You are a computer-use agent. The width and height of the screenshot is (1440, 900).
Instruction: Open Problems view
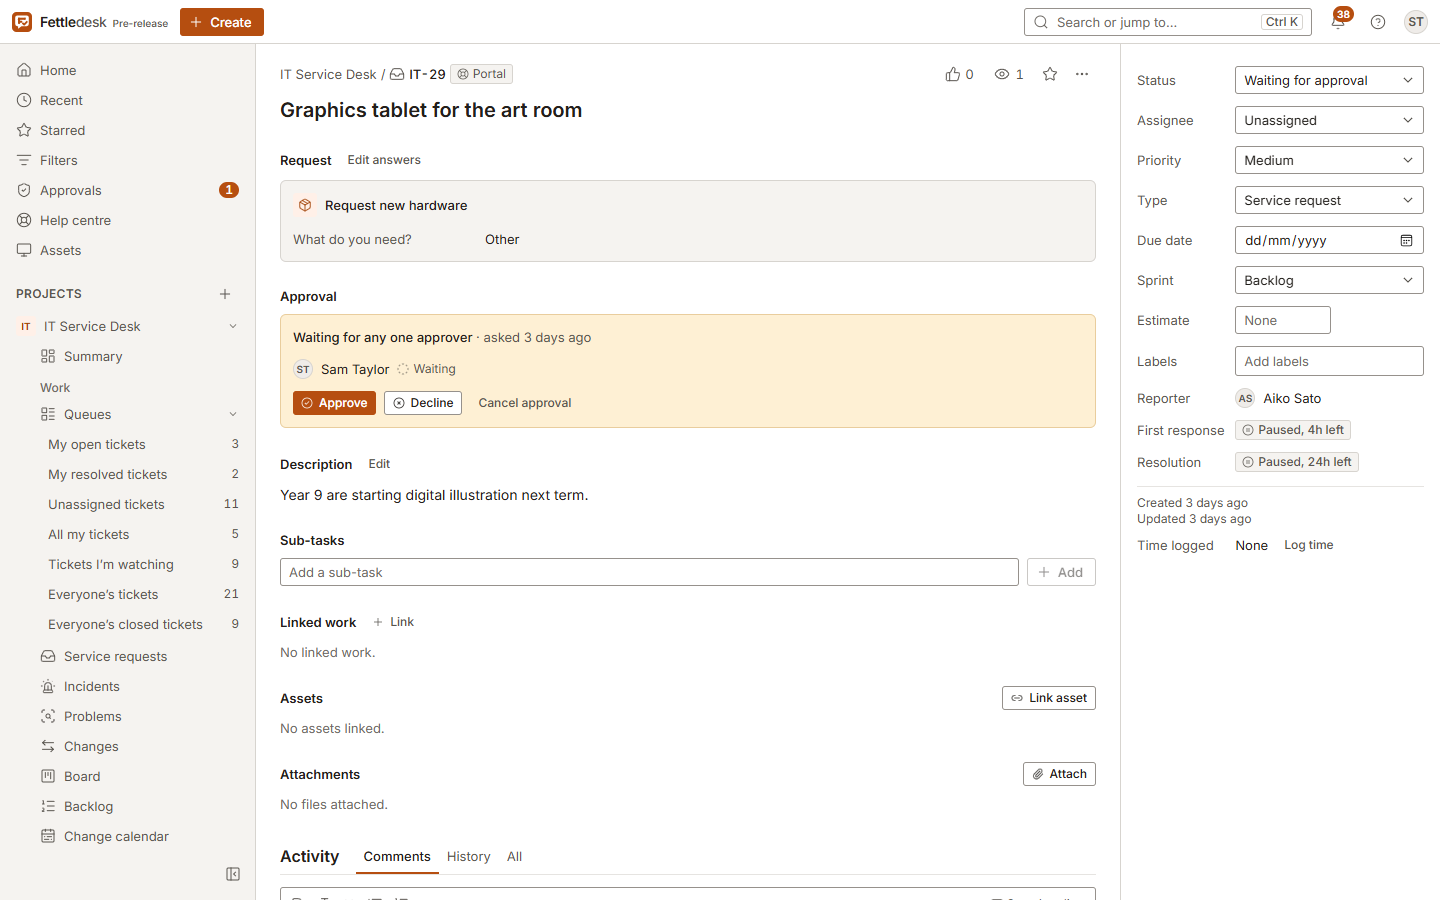(140, 716)
